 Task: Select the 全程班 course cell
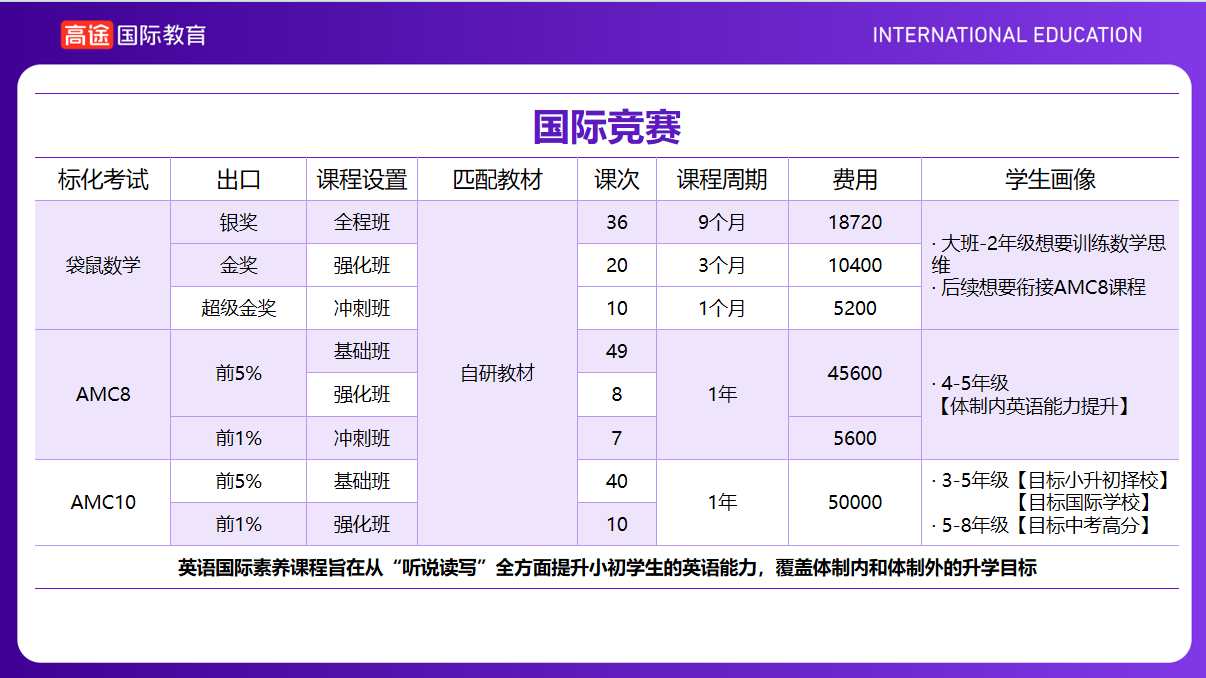pyautogui.click(x=362, y=222)
